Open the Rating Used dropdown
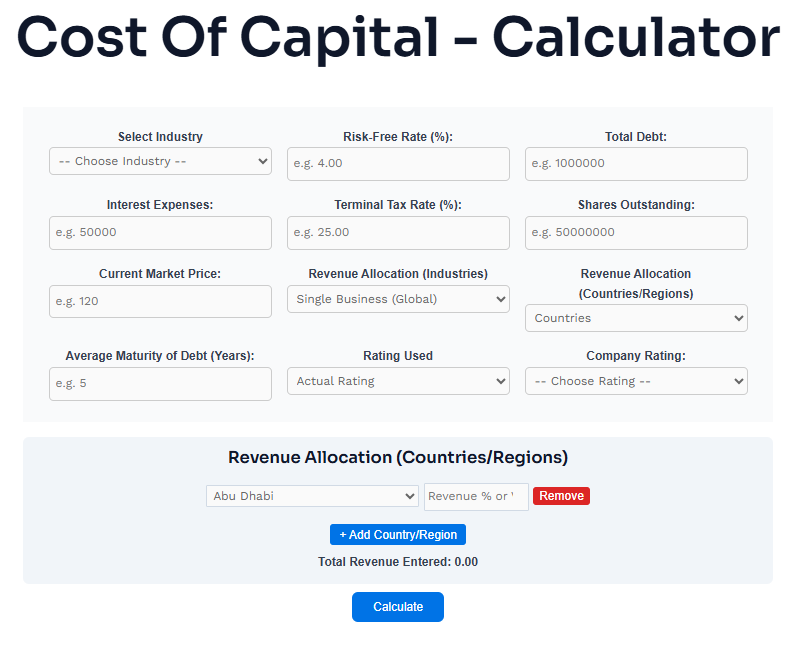The width and height of the screenshot is (809, 648). pos(398,381)
